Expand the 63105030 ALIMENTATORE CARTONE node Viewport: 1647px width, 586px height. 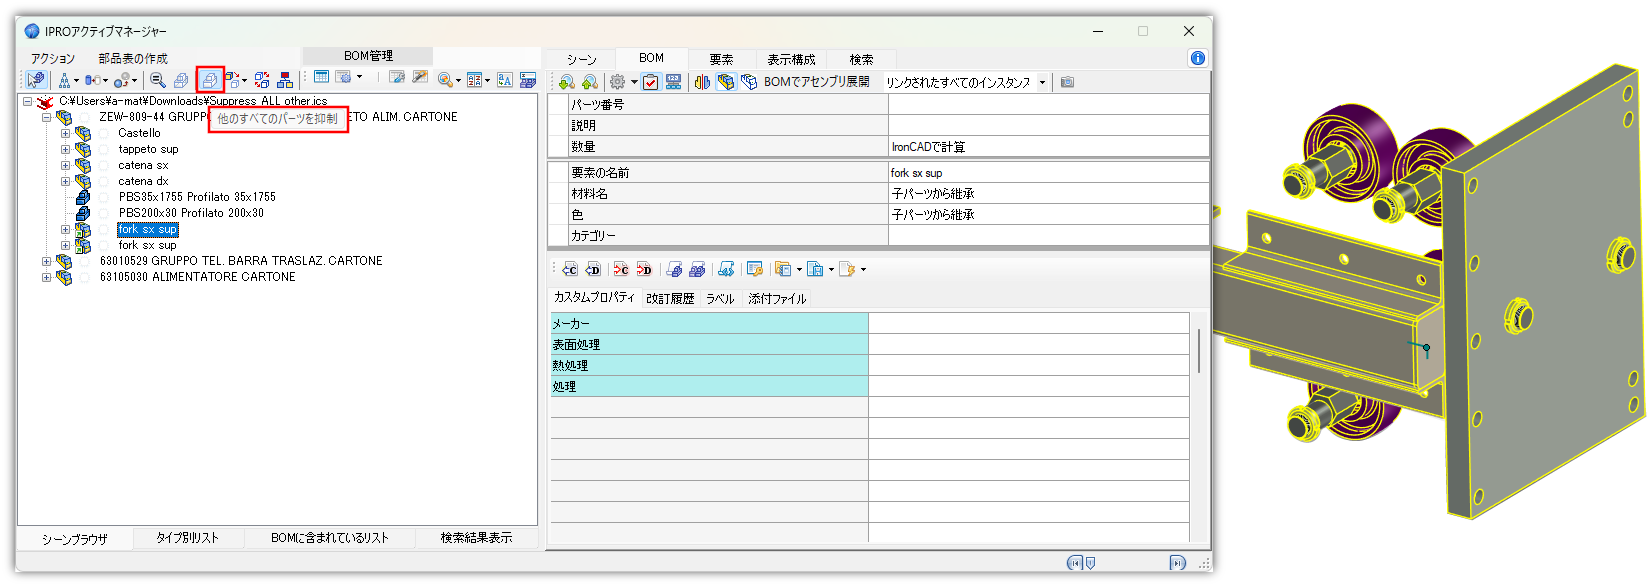click(46, 277)
